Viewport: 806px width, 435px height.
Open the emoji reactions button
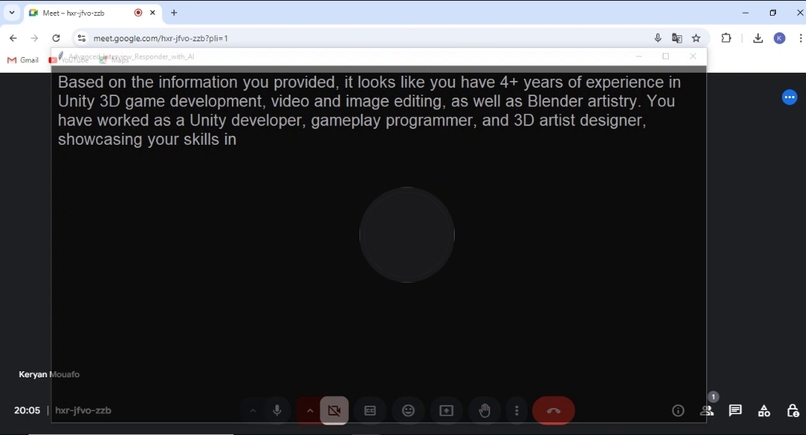[x=408, y=410]
